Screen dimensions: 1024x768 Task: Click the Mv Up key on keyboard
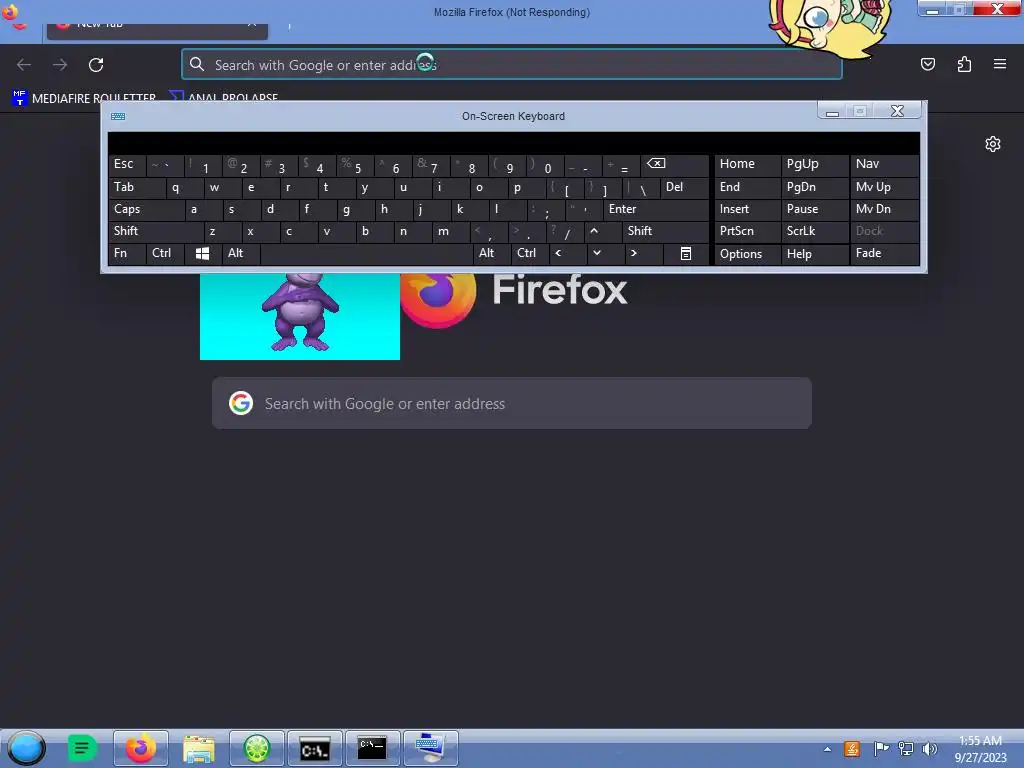tap(884, 187)
